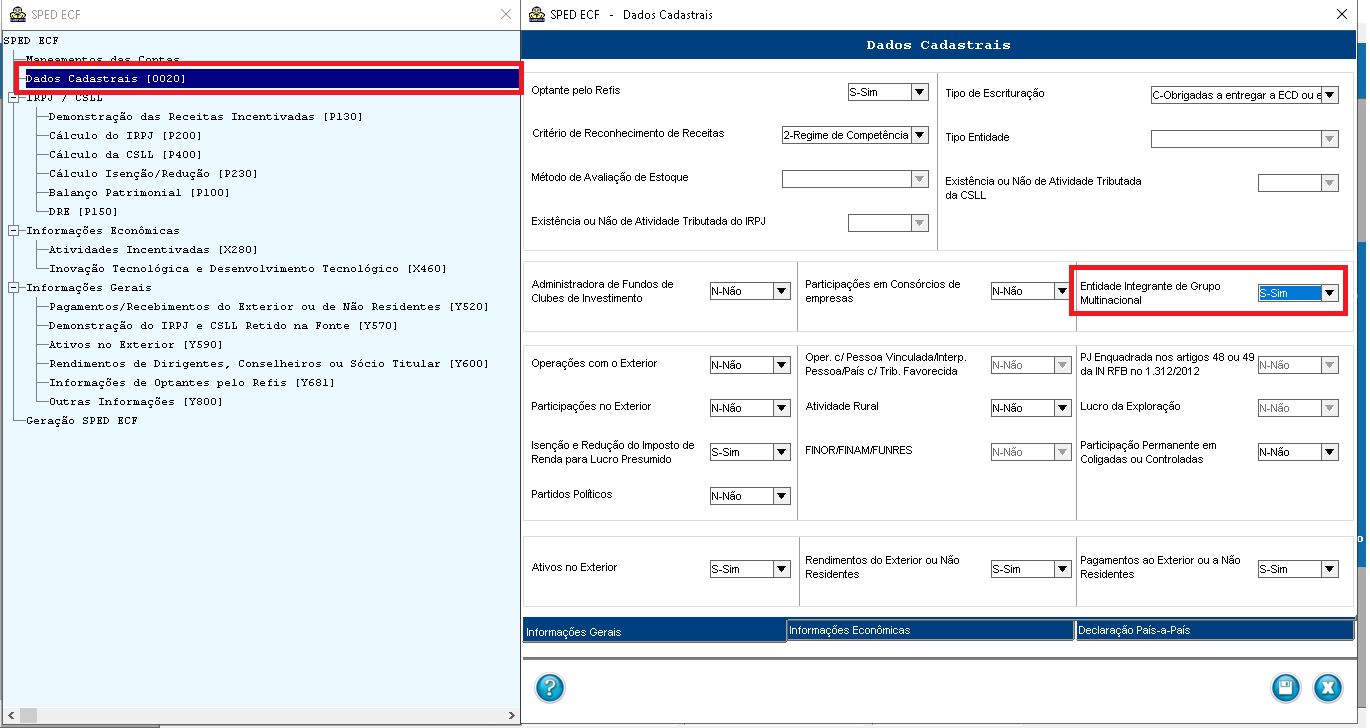Collapse the Informações Gerais tree node
Image resolution: width=1370 pixels, height=728 pixels.
tap(13, 288)
